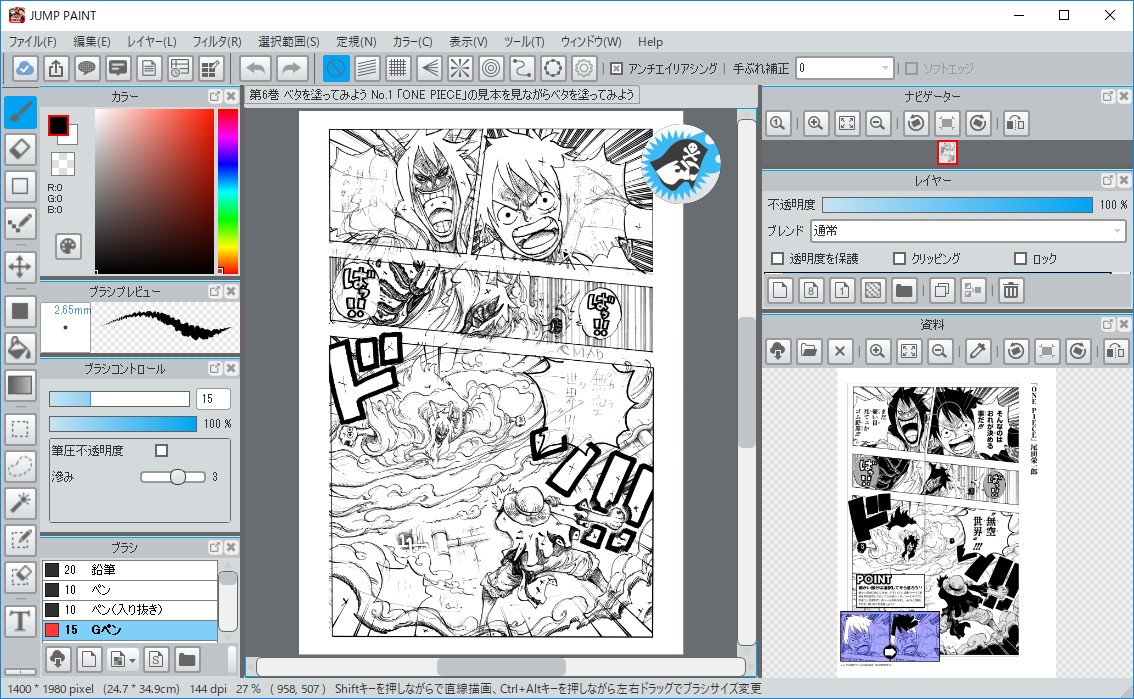Click the rainbow hue strip
The width and height of the screenshot is (1134, 699).
(x=228, y=191)
